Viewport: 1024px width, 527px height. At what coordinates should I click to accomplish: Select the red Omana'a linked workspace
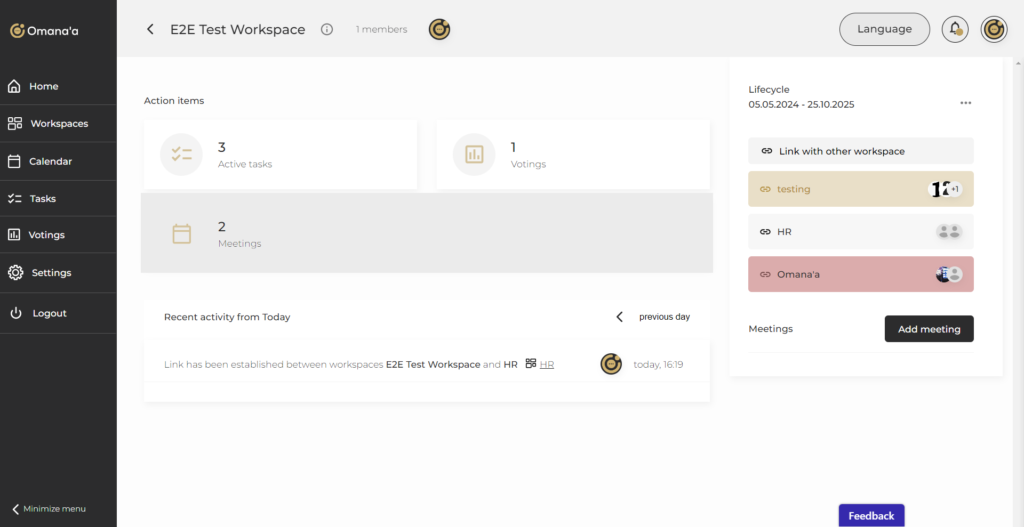860,274
